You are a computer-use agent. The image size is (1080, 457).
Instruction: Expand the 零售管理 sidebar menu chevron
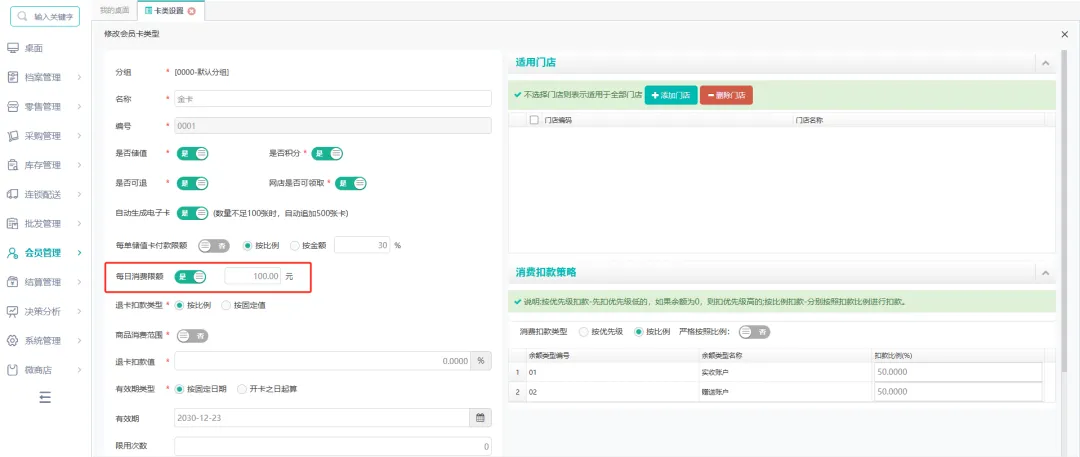(x=79, y=107)
